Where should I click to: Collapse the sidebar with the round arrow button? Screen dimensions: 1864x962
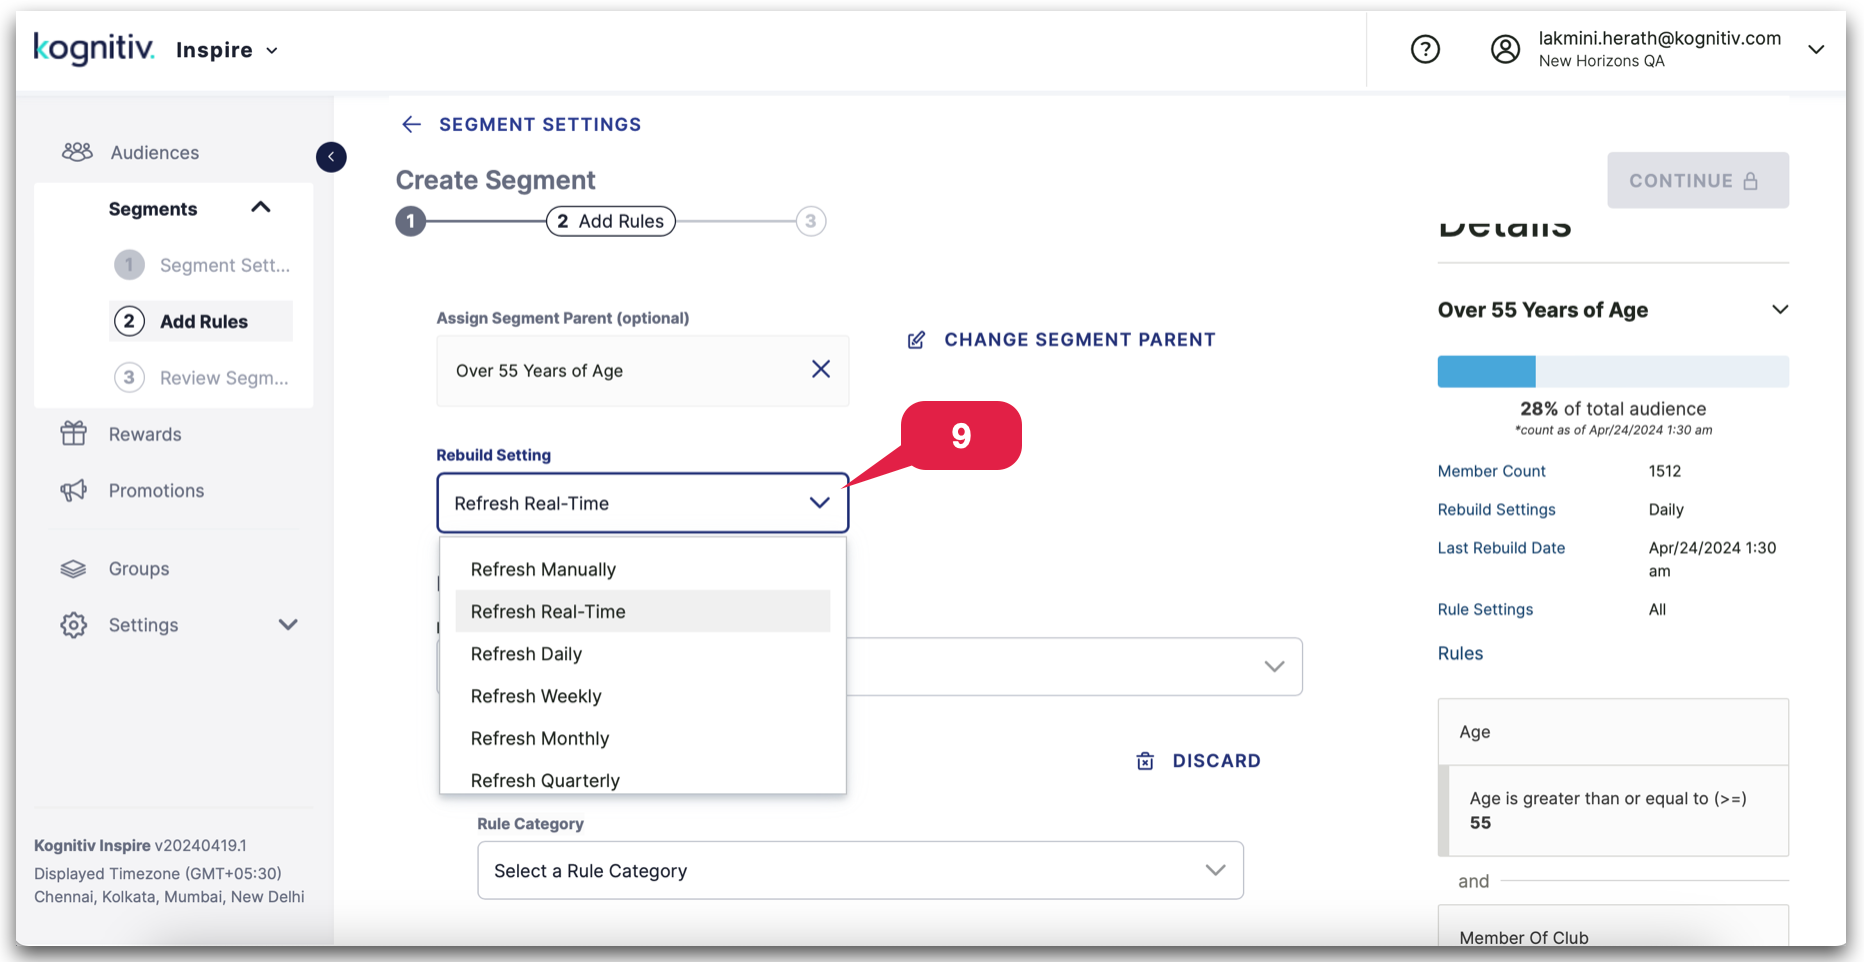coord(331,157)
